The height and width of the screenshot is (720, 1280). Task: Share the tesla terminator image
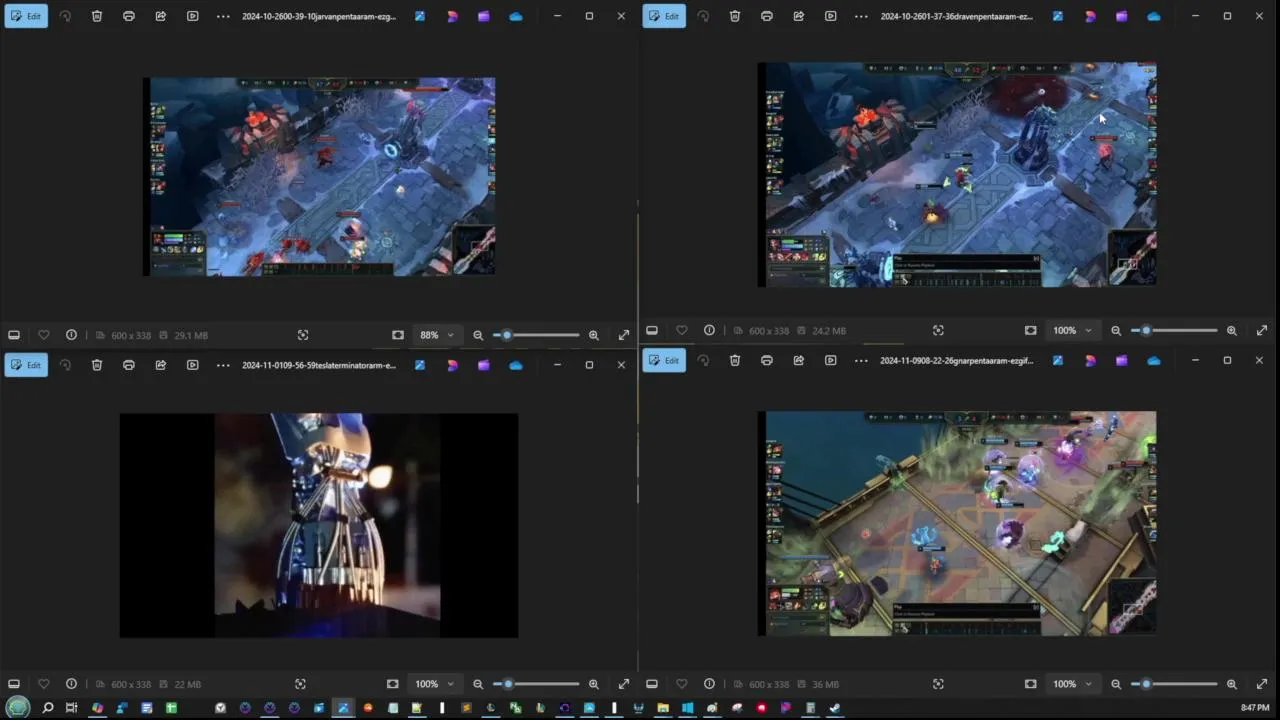(161, 365)
